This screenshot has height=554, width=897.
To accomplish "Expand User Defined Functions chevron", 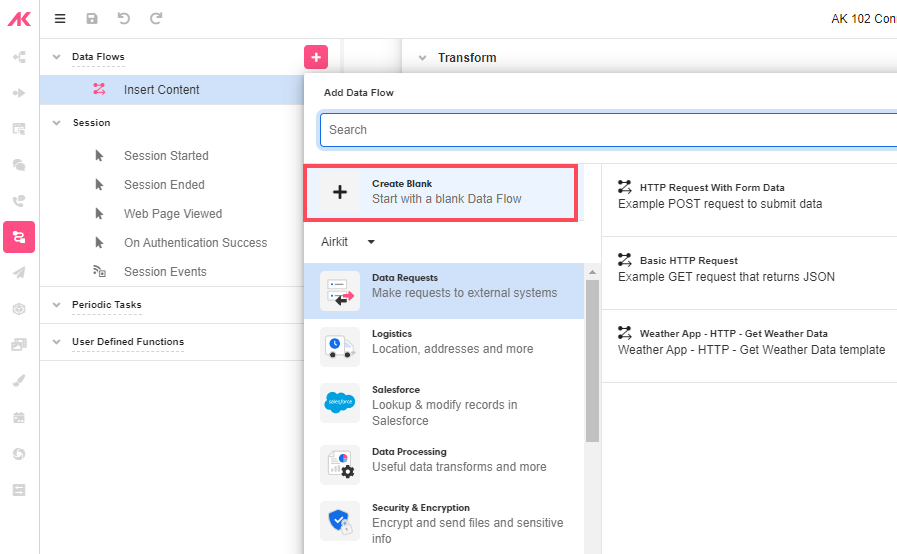I will [x=56, y=342].
